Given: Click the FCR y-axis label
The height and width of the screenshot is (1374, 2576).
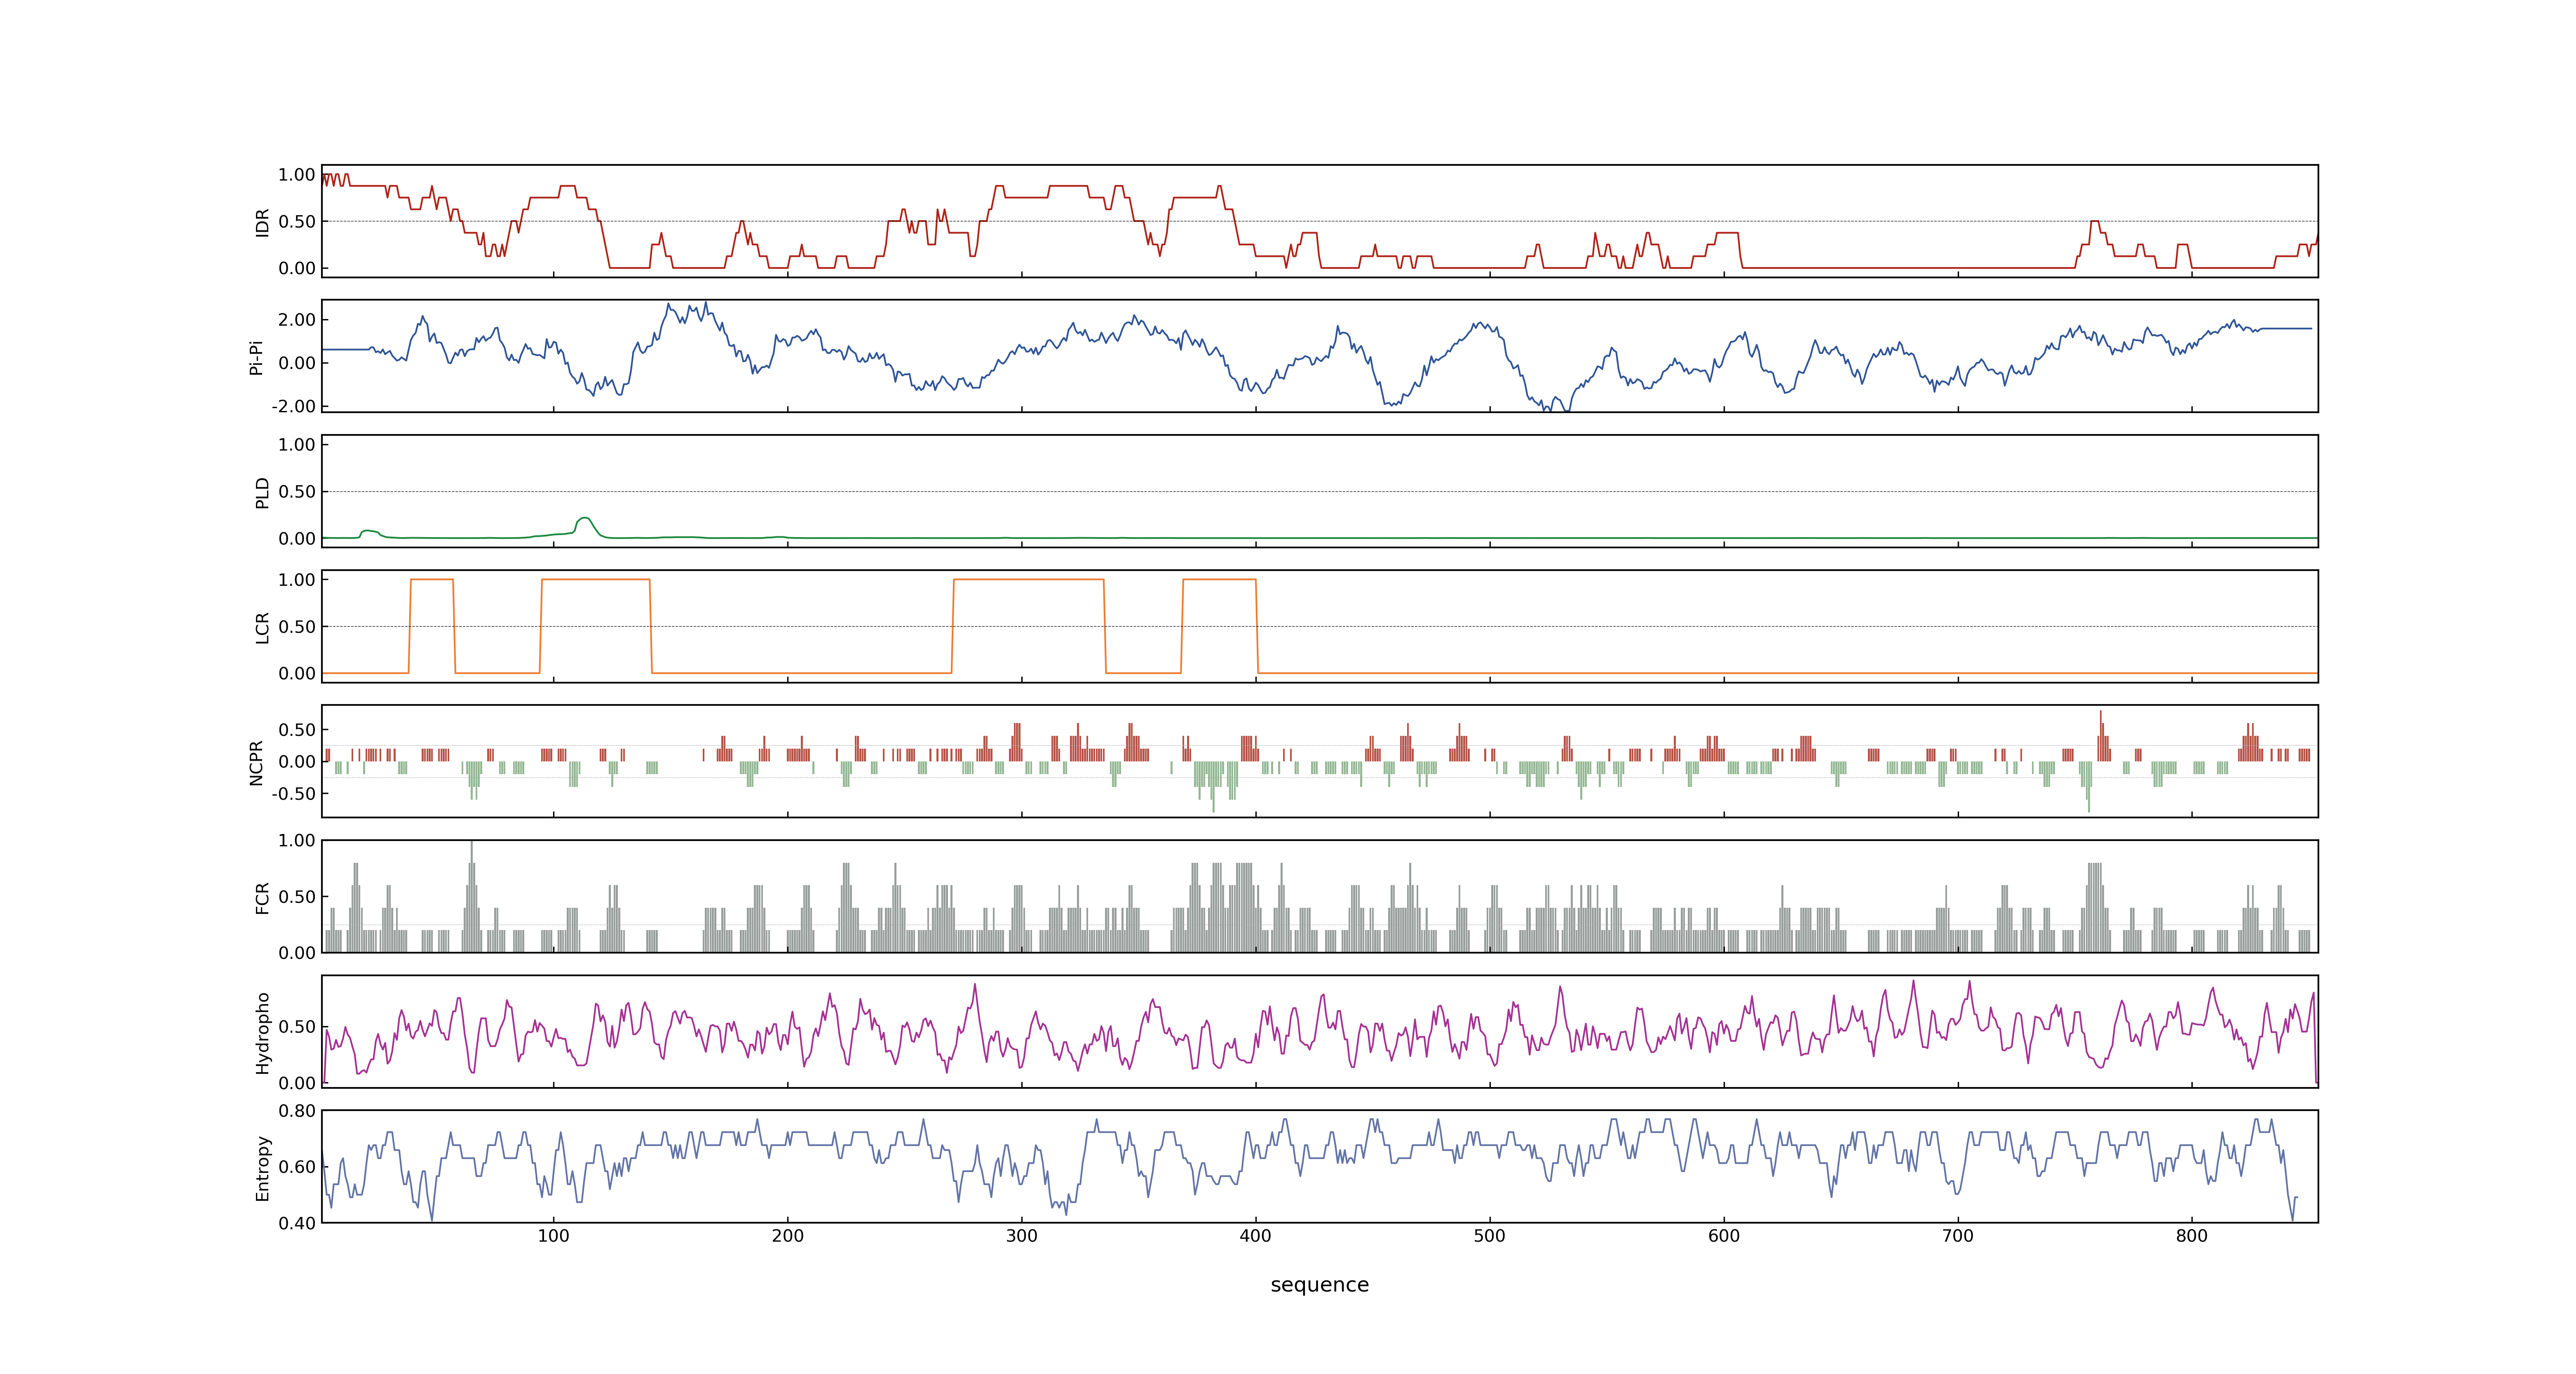Looking at the screenshot, I should [x=262, y=897].
